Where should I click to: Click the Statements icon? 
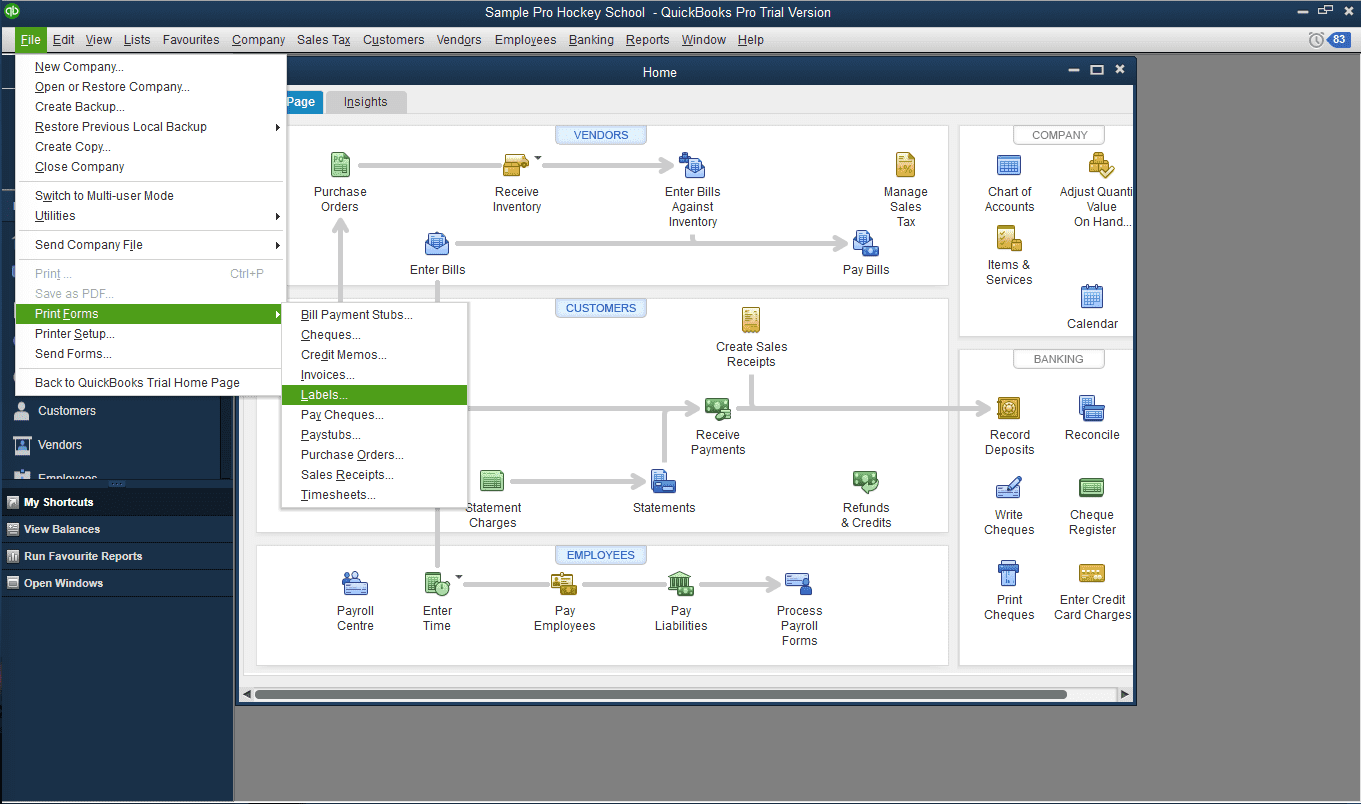663,481
